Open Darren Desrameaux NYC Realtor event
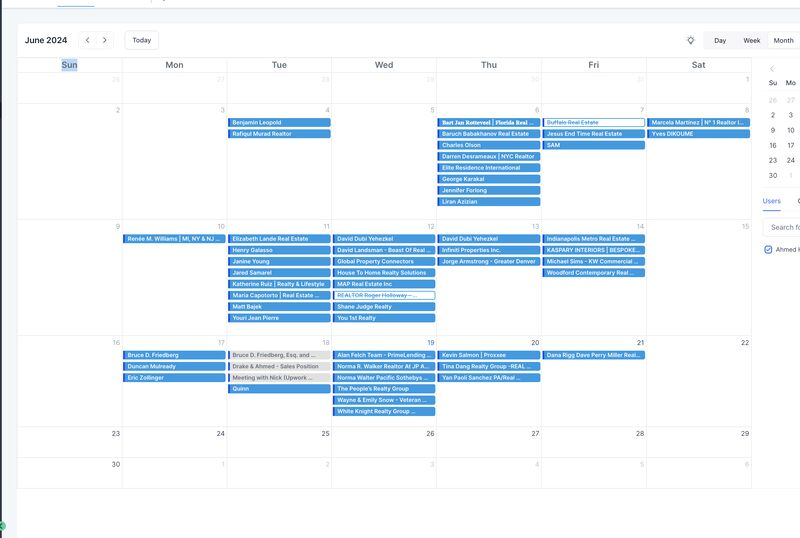 489,156
